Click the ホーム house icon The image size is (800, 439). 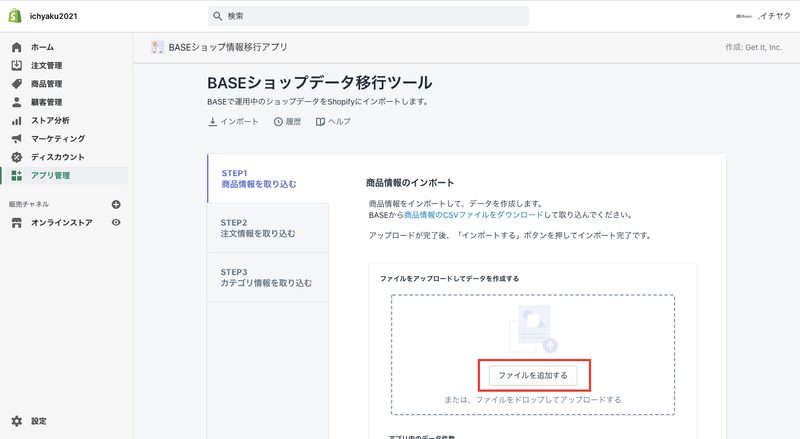point(16,47)
